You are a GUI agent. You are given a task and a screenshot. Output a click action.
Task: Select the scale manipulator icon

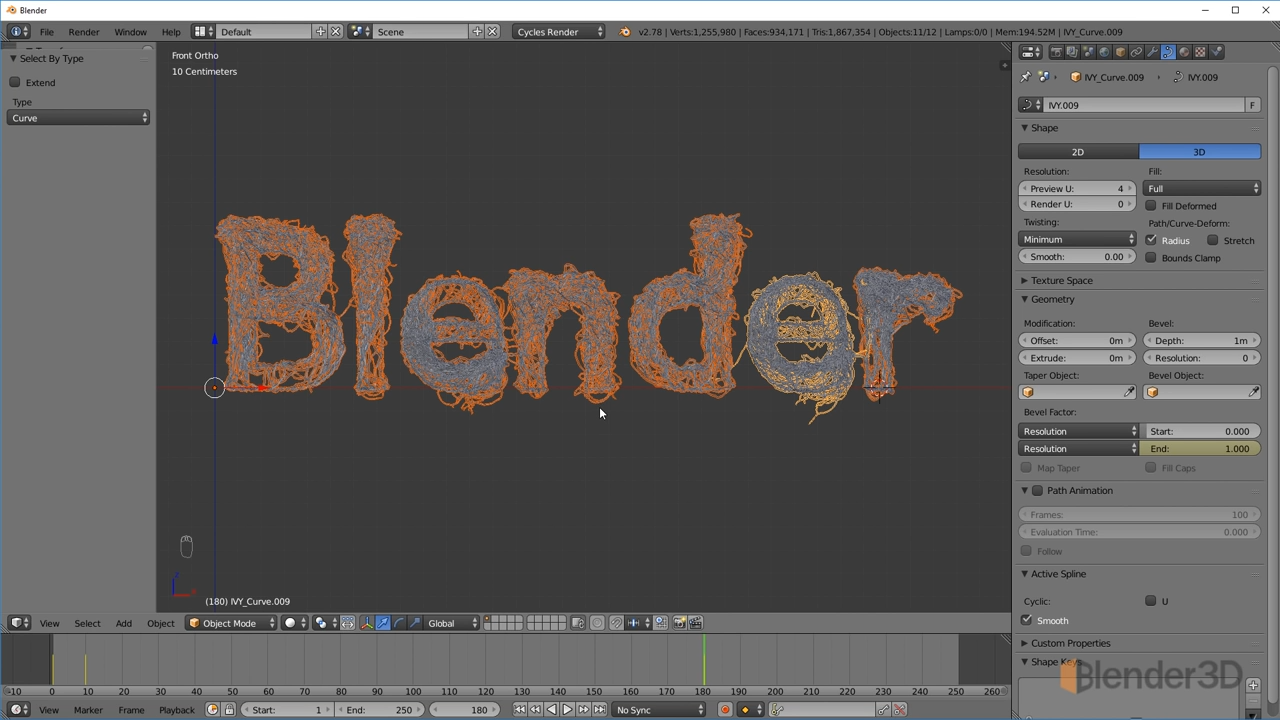click(x=415, y=623)
